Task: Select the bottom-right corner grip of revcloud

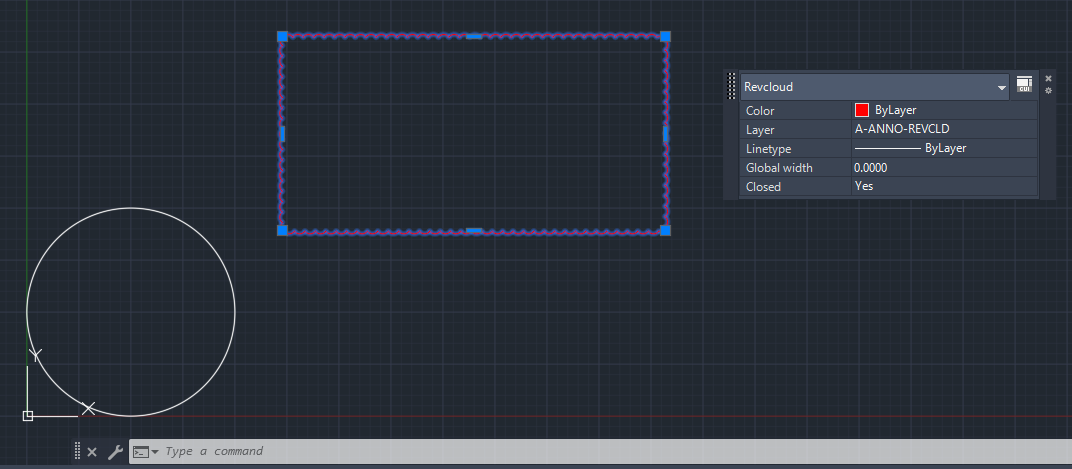Action: tap(665, 230)
